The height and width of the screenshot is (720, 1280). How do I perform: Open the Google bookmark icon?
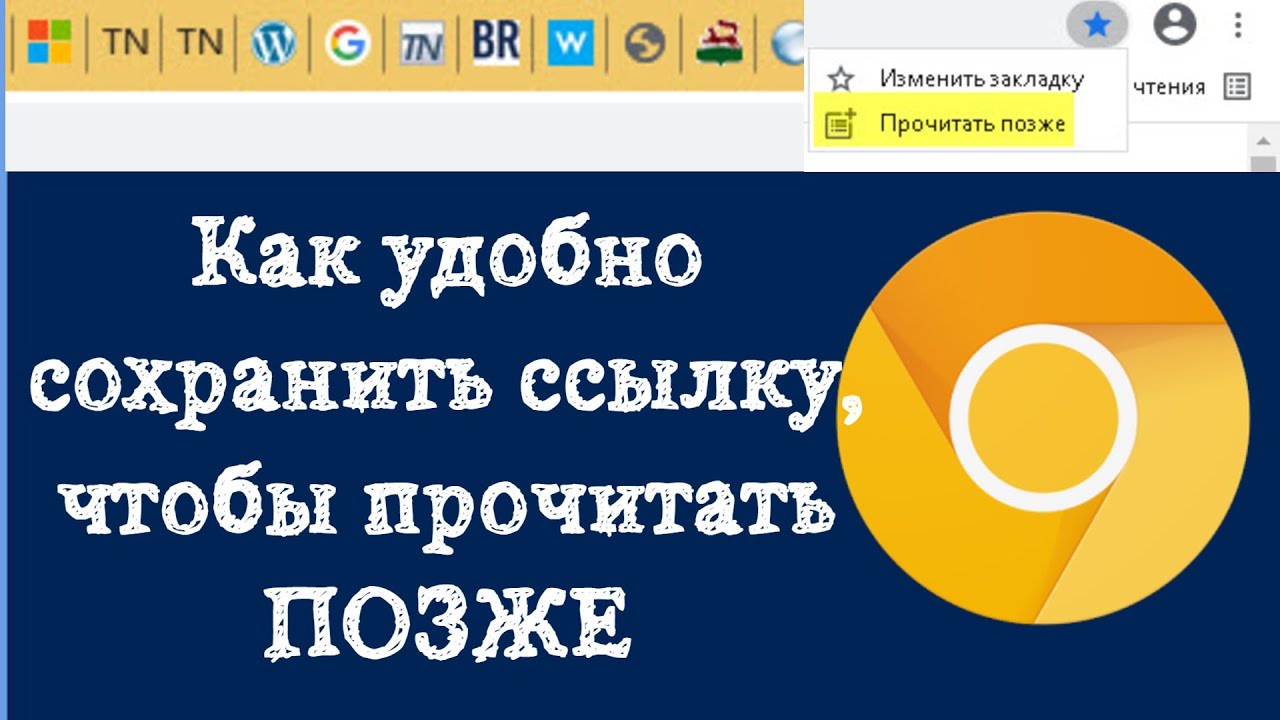[347, 43]
